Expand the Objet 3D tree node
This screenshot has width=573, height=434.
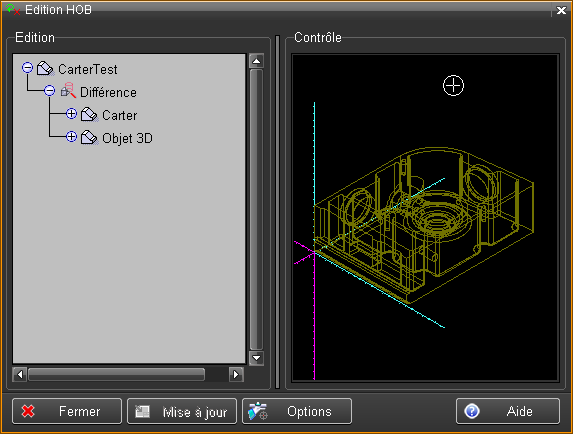pos(71,137)
